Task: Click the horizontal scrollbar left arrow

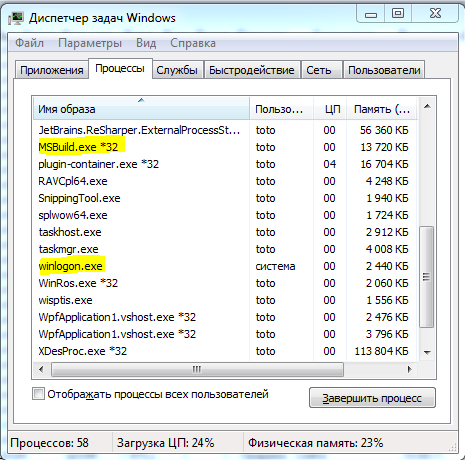Action: [41, 369]
